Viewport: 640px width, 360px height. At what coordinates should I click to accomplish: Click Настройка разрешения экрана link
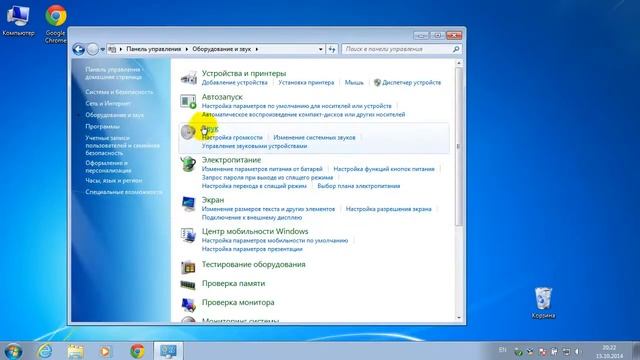point(389,209)
